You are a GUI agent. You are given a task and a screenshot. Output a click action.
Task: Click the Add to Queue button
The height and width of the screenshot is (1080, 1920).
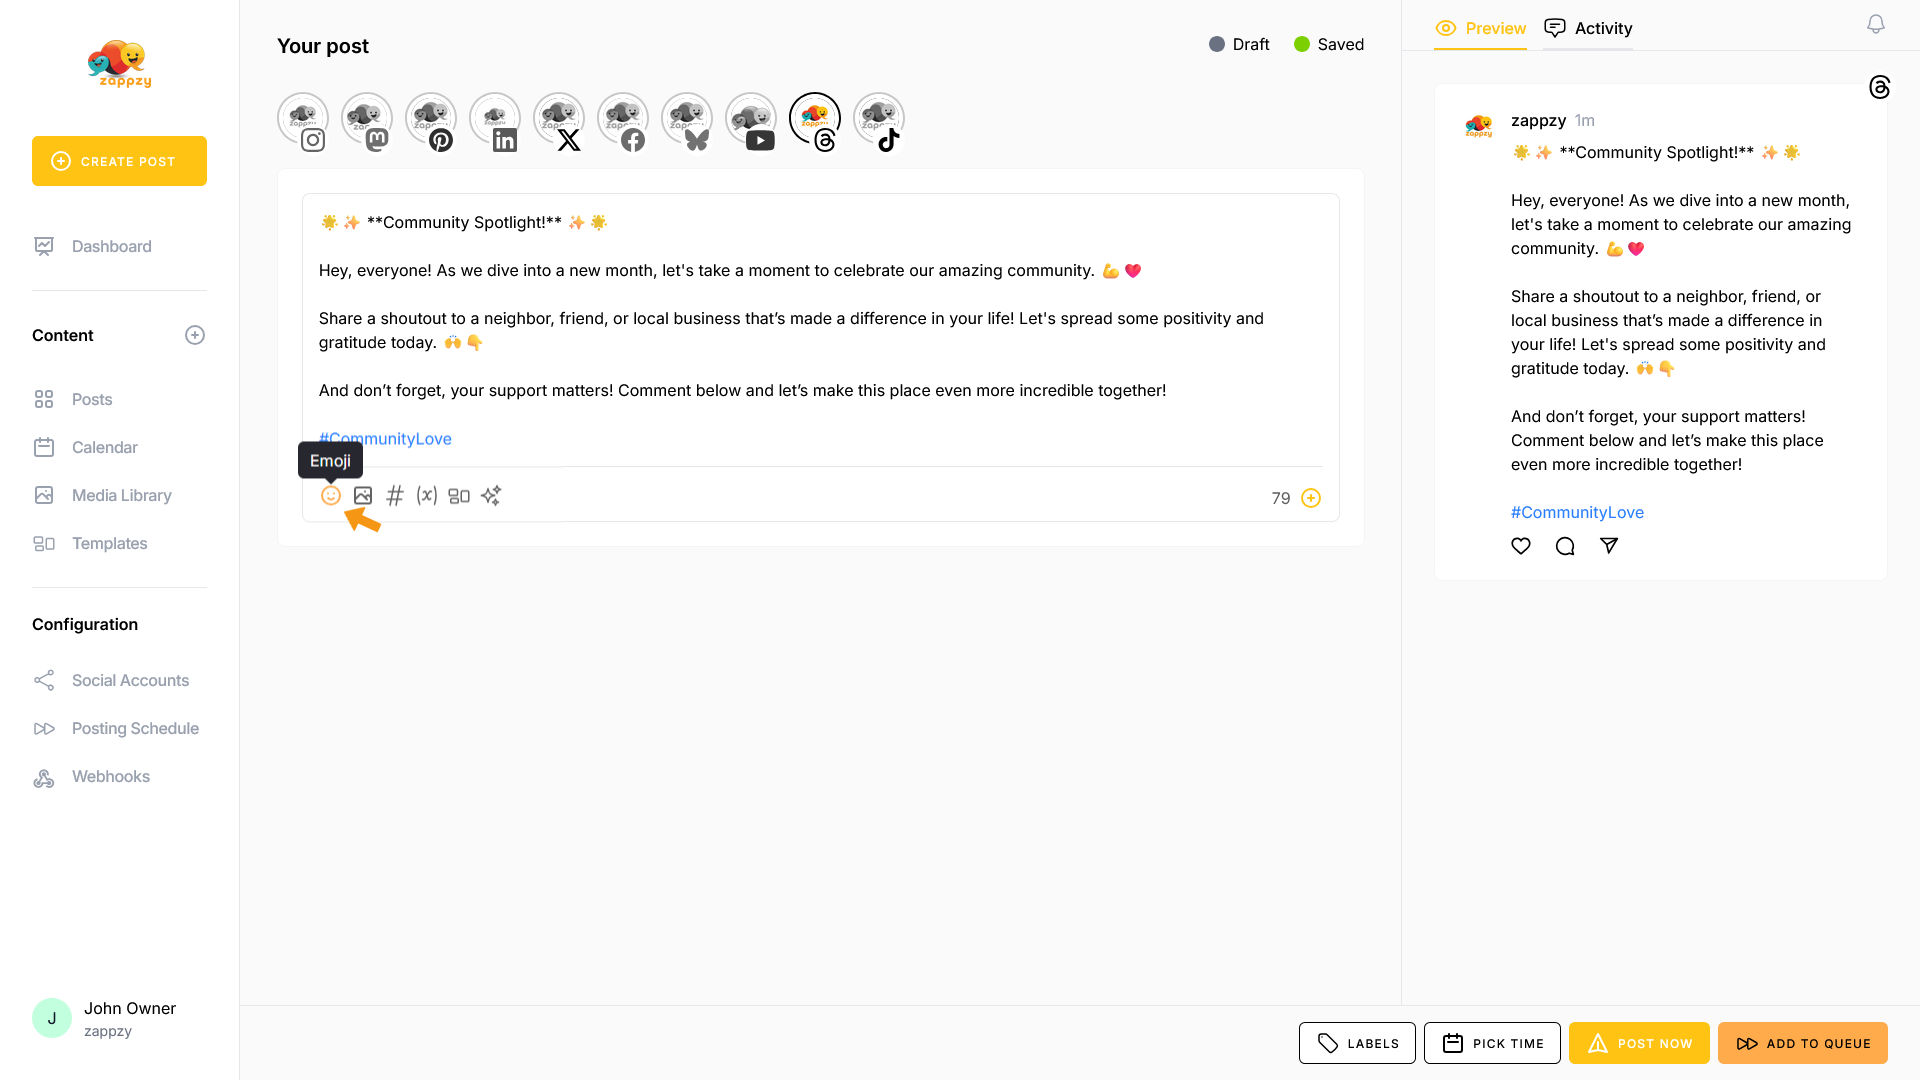click(1802, 1043)
